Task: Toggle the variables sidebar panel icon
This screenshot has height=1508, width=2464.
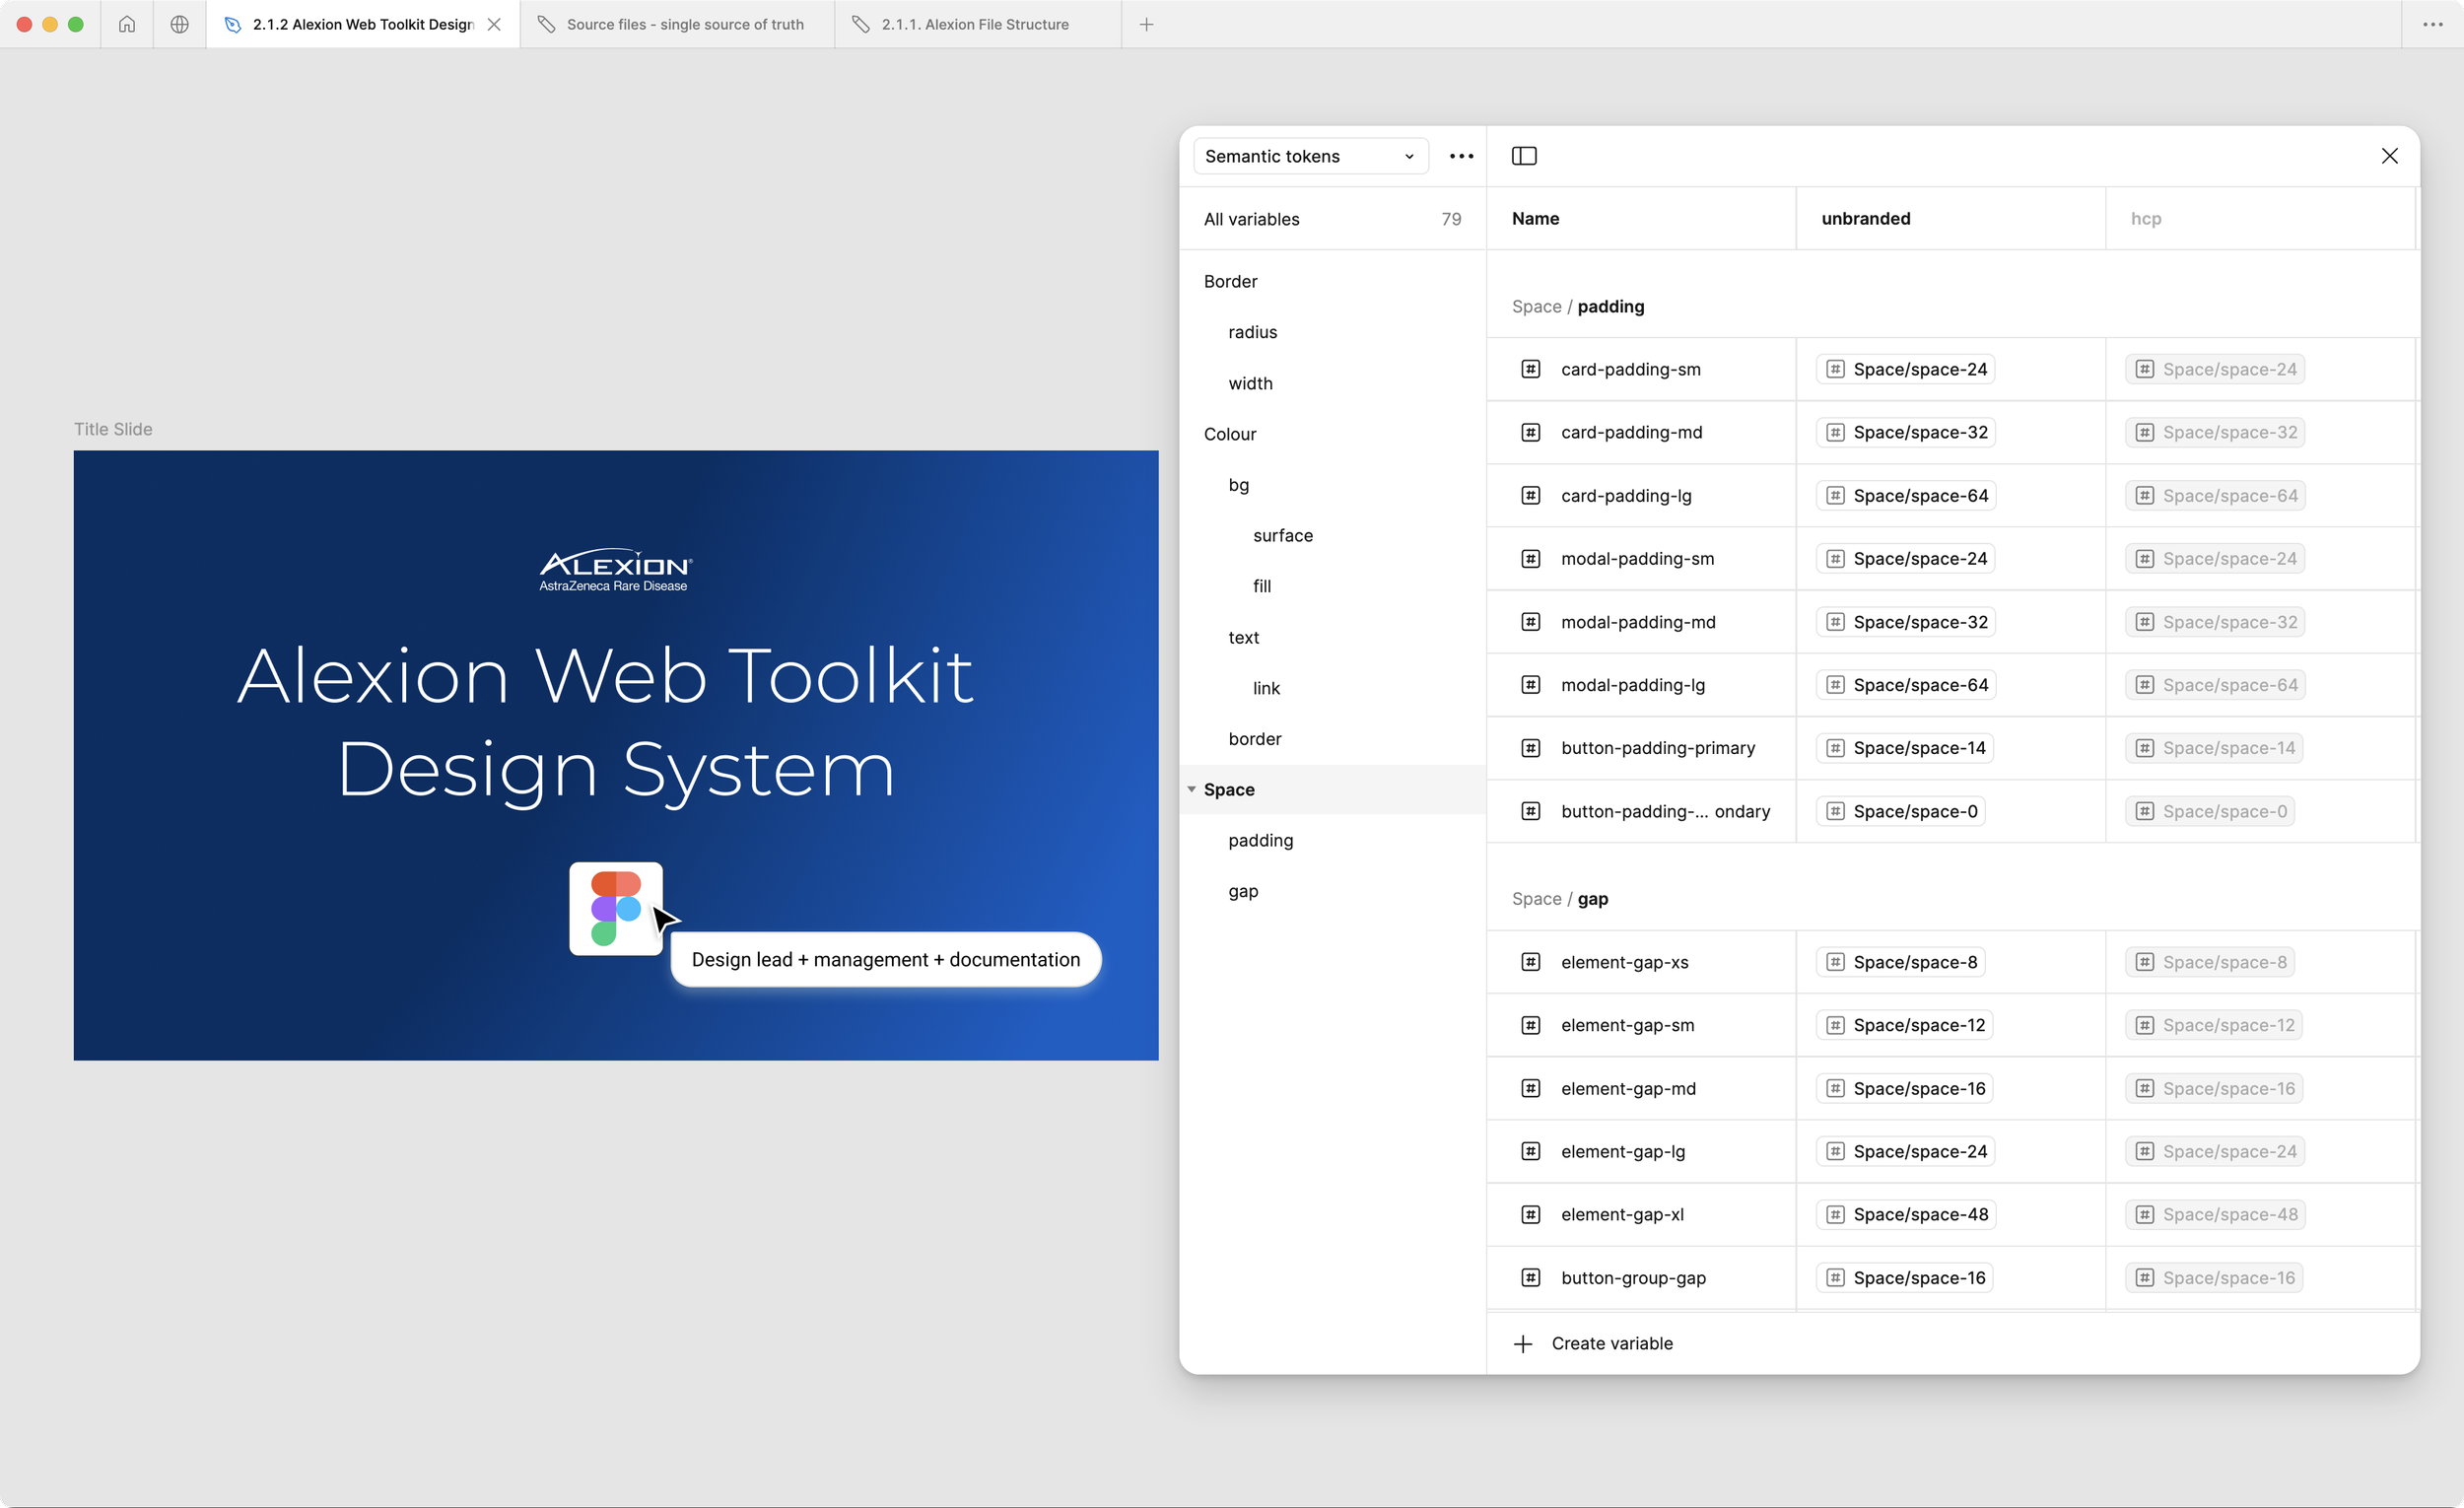Action: pos(1524,156)
